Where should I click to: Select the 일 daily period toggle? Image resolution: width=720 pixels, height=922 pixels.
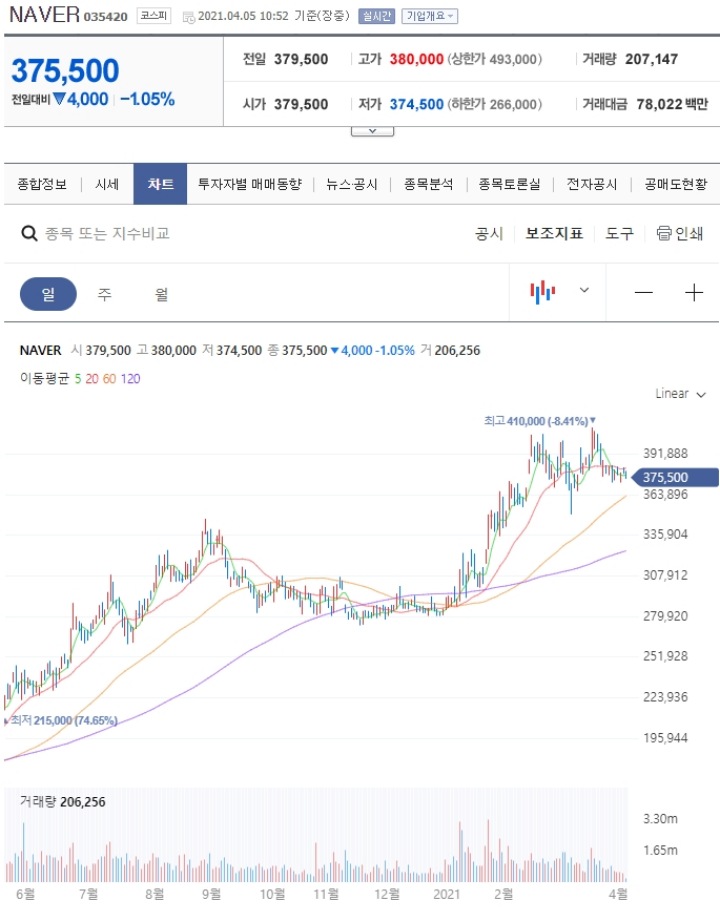[48, 293]
